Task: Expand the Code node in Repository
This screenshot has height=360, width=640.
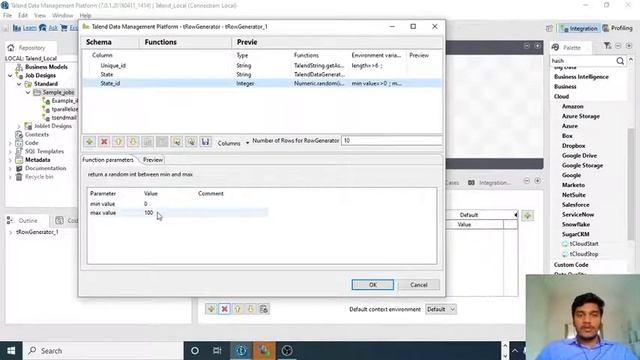Action: (10, 143)
